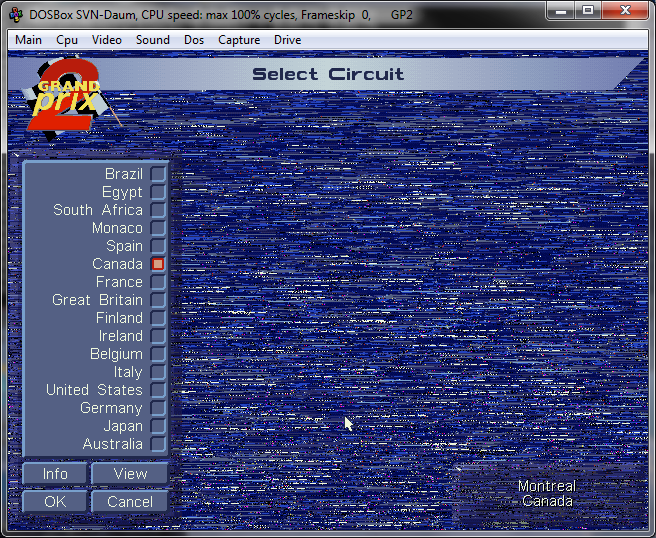Click the Italy label

coord(128,372)
